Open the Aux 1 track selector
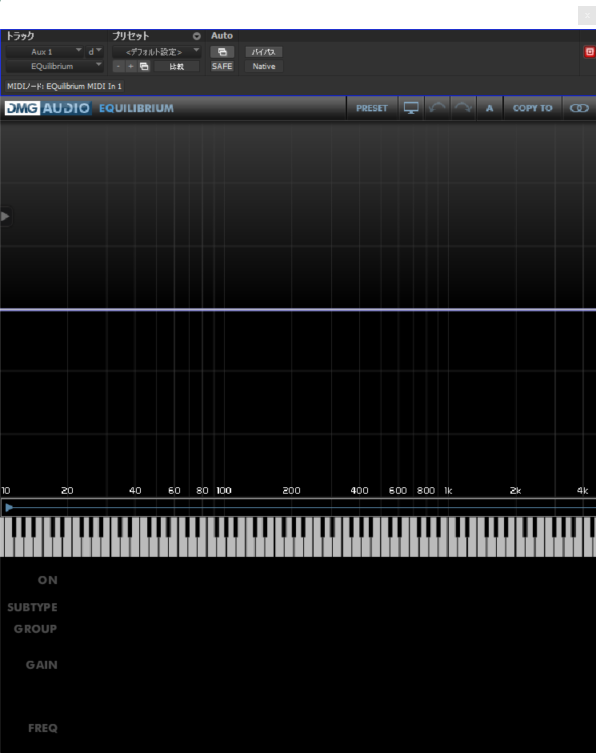The image size is (596, 753). 45,52
